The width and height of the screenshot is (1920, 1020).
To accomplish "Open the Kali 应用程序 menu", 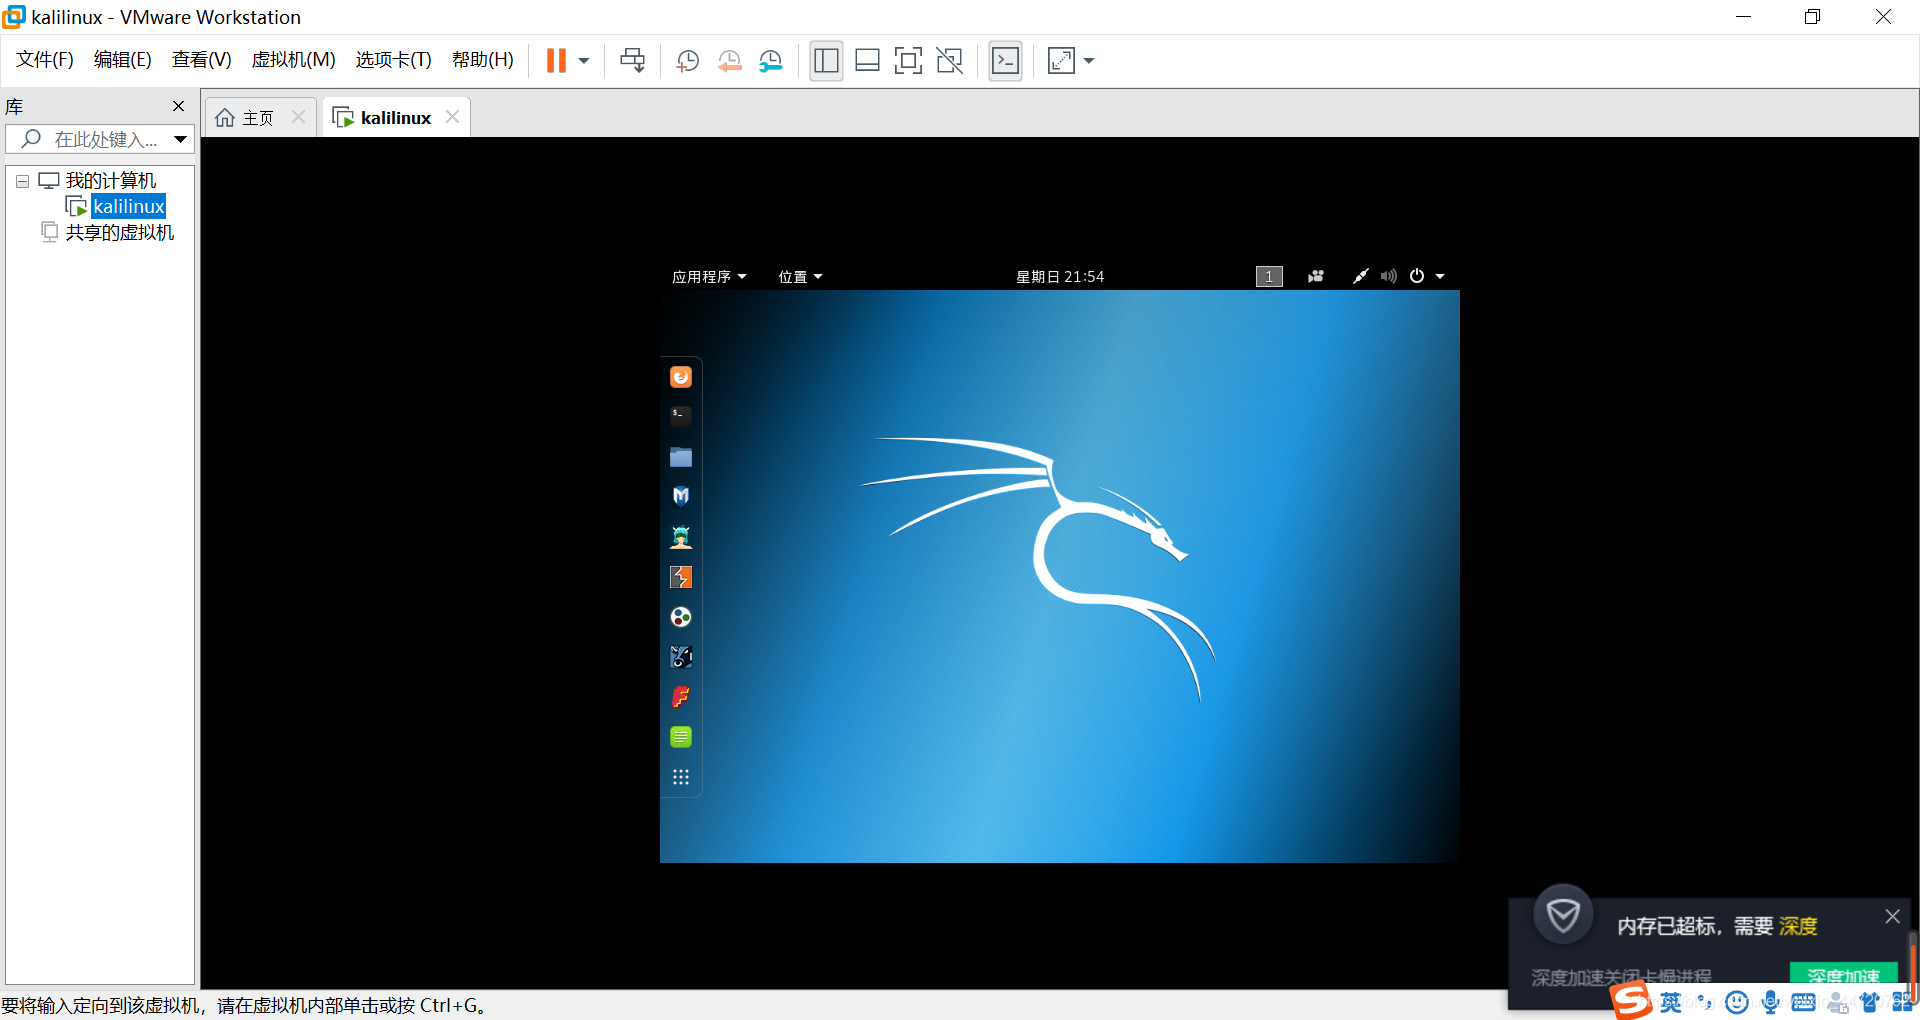I will click(x=709, y=277).
